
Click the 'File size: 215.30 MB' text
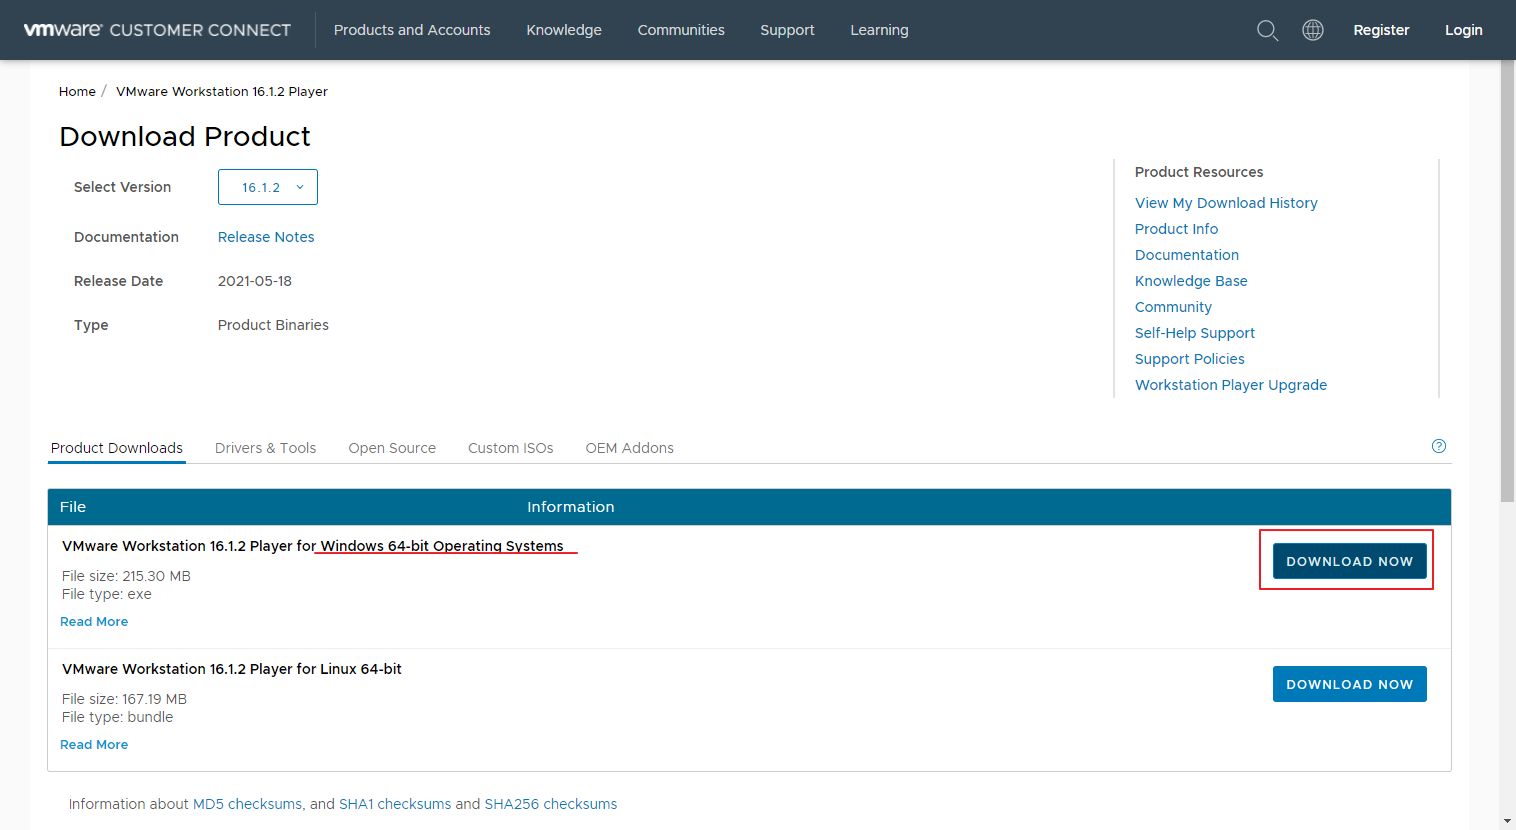126,576
